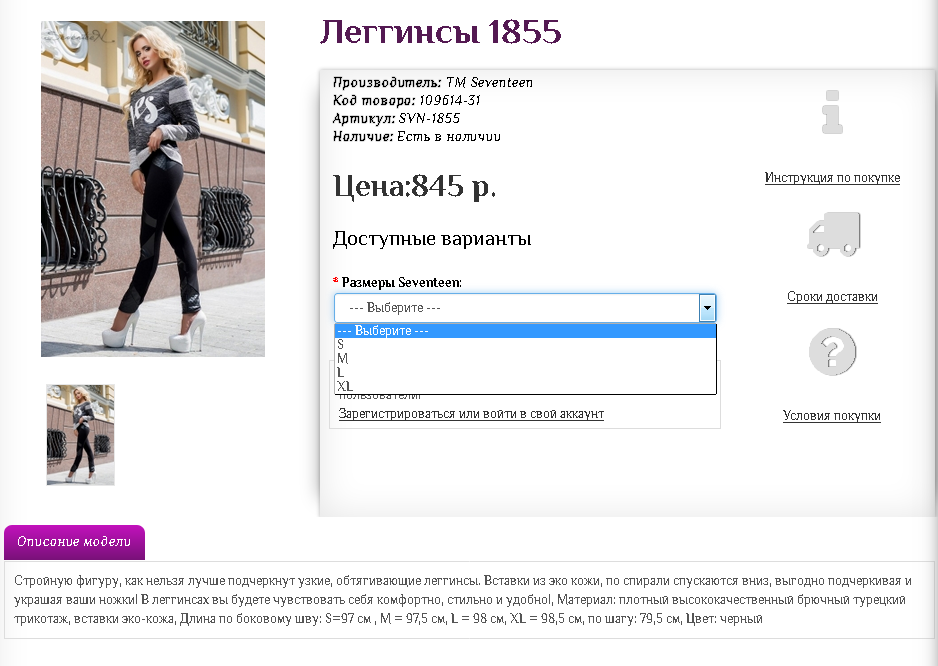This screenshot has width=938, height=666.
Task: Select size M in the dropdown list
Action: 525,358
